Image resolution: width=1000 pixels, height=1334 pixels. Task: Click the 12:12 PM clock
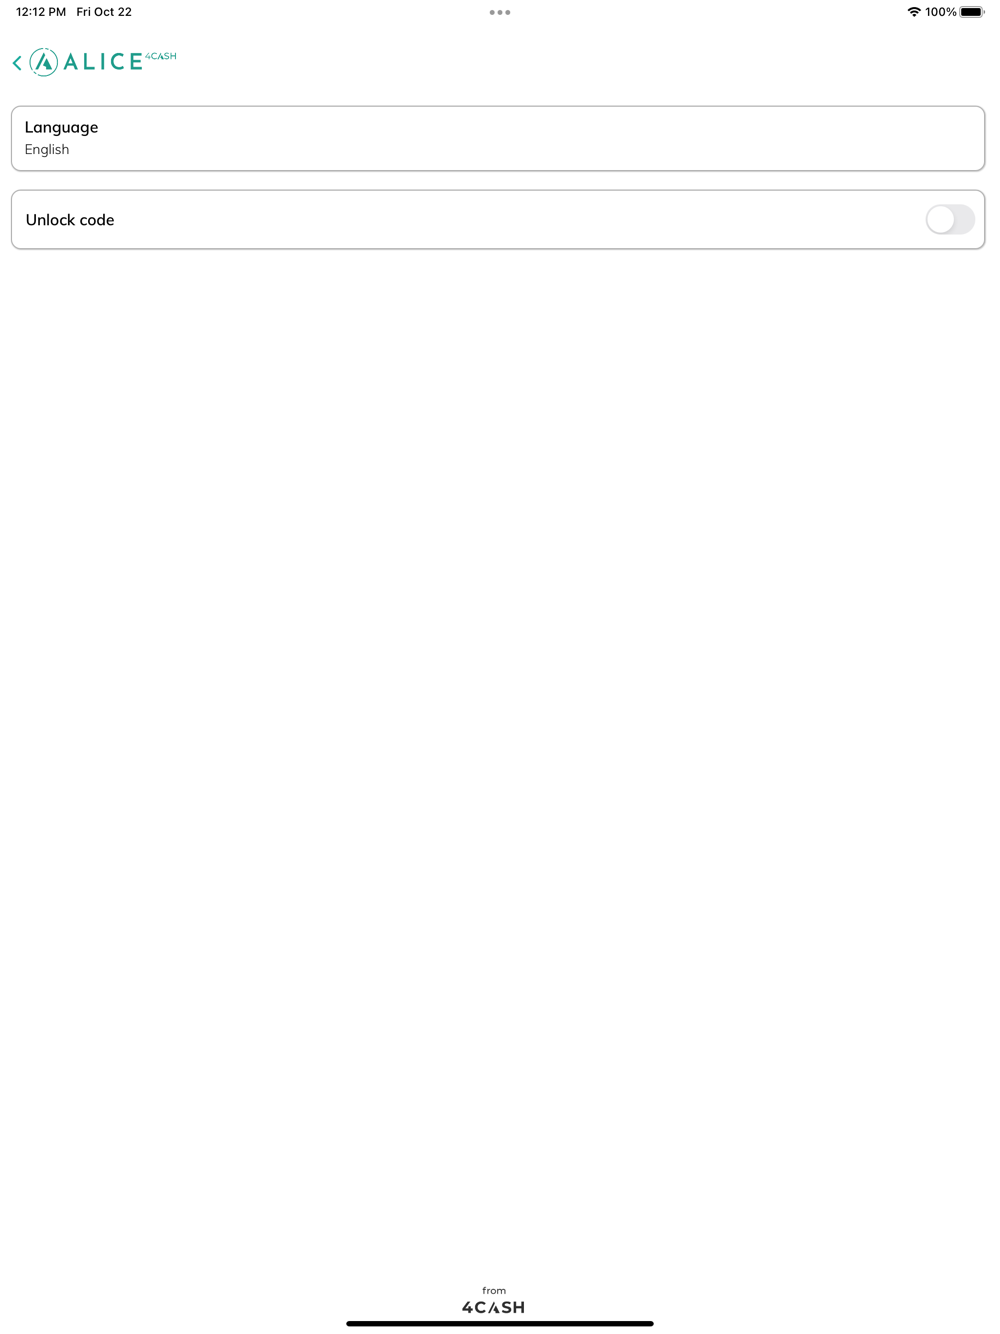(41, 12)
